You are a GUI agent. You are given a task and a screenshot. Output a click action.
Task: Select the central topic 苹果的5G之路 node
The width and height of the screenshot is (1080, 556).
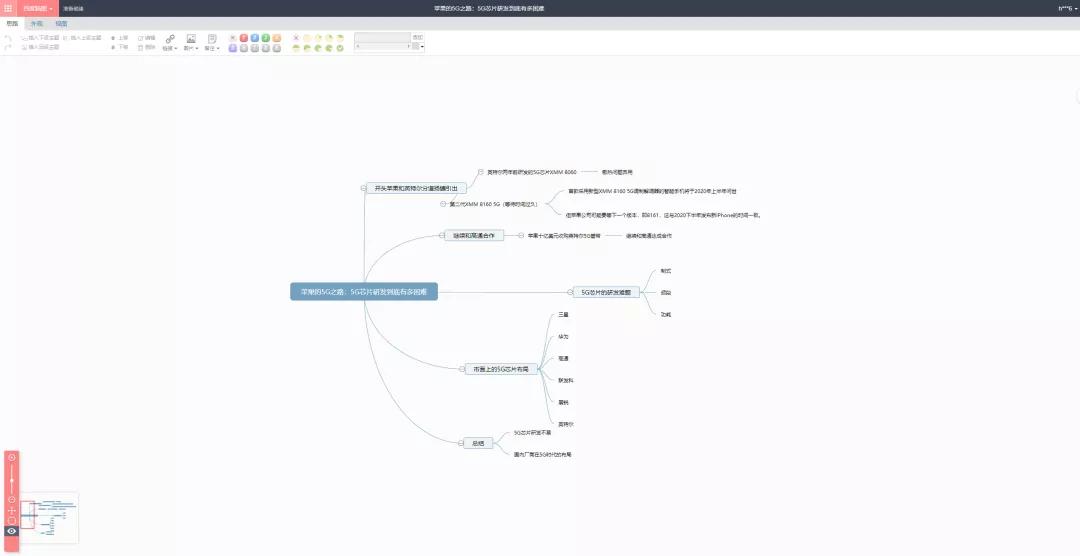364,292
